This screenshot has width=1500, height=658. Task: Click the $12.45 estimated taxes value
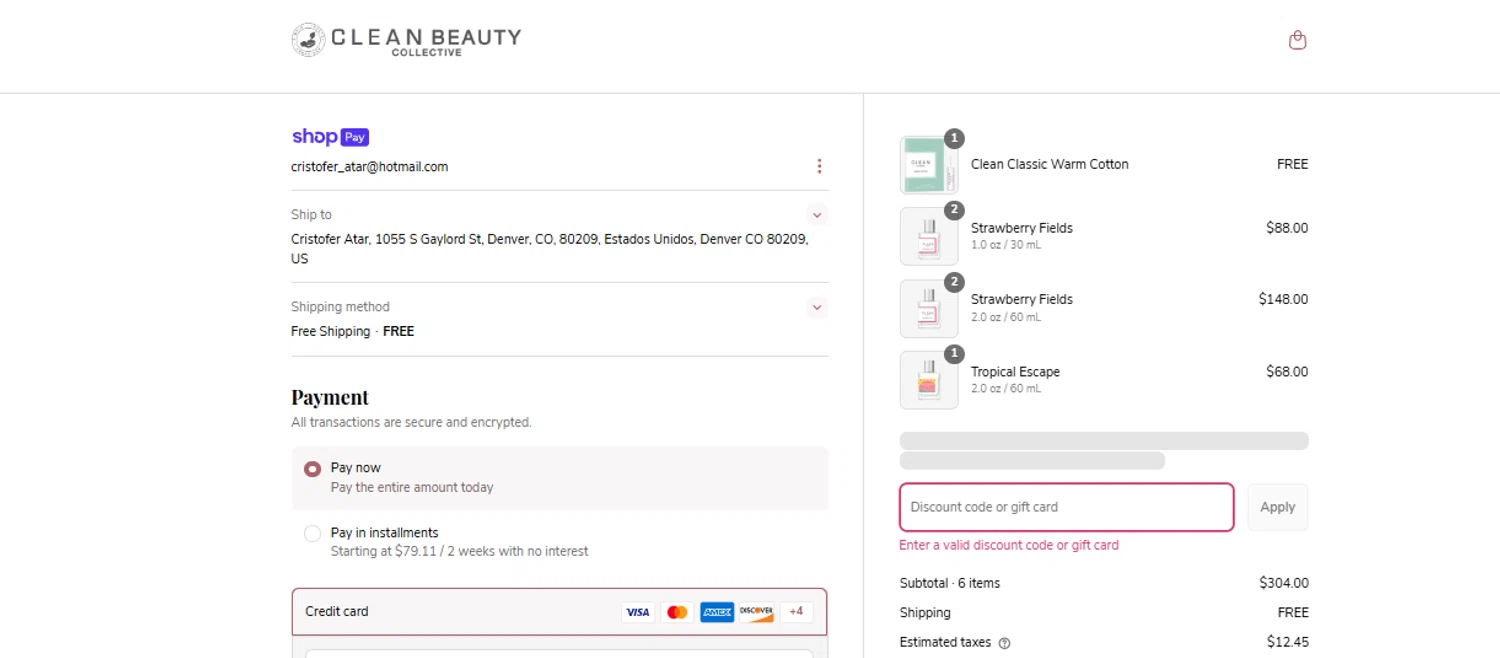1287,642
